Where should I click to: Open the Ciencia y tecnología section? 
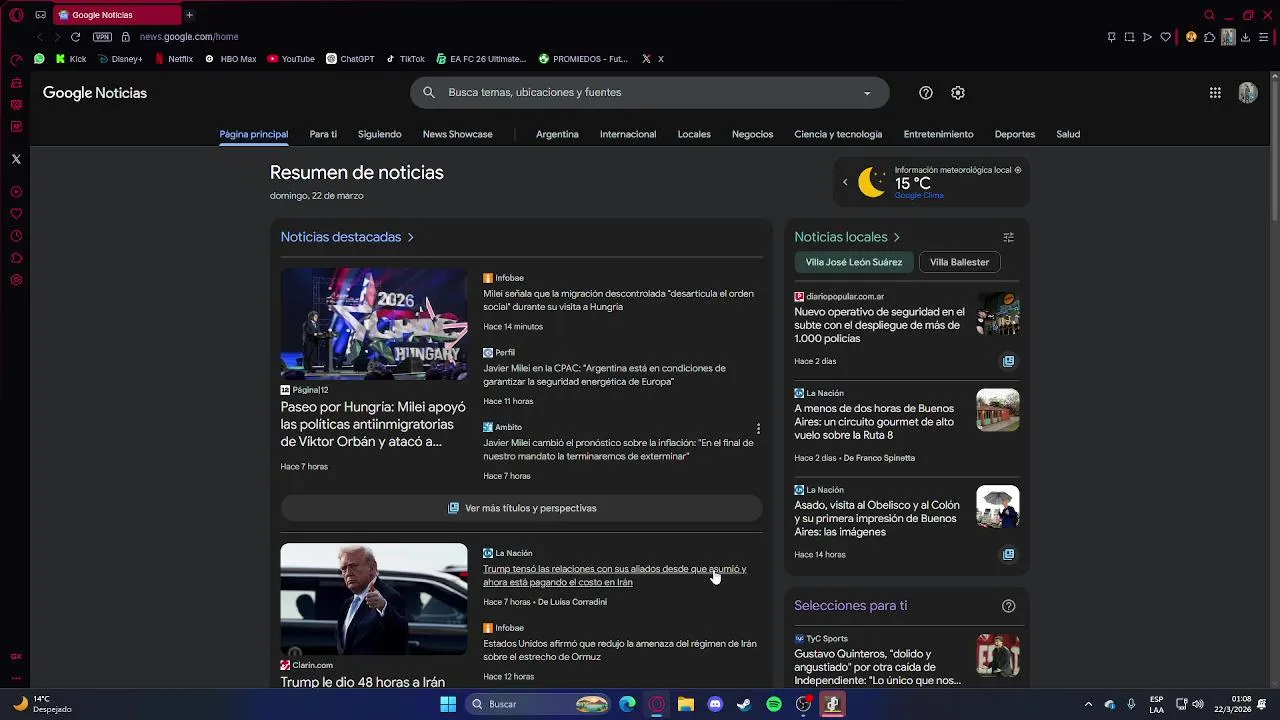838,134
